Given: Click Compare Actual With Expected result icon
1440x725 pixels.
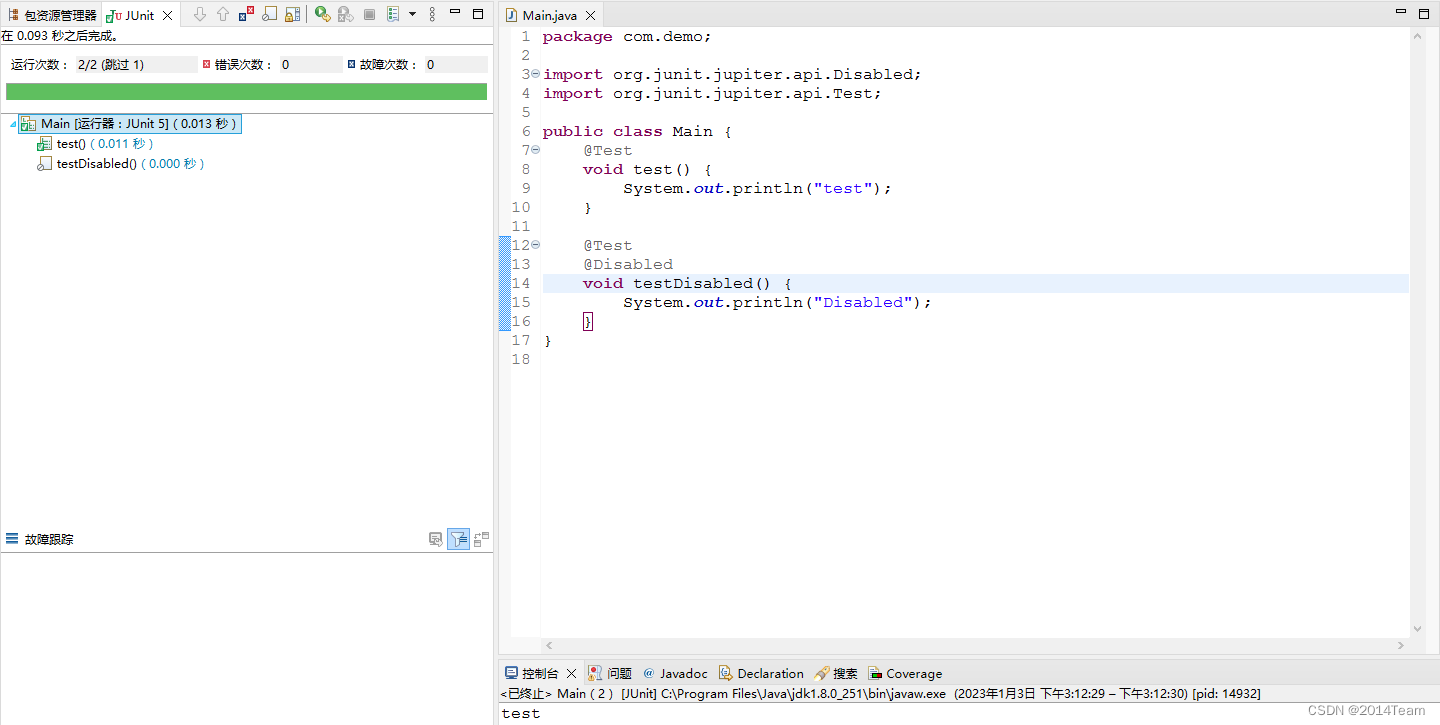Looking at the screenshot, I should (481, 539).
